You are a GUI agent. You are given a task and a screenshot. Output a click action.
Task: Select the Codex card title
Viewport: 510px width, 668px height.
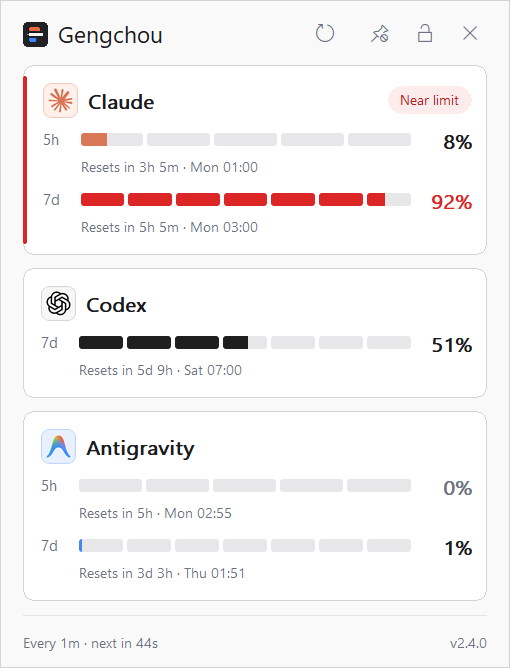point(116,305)
